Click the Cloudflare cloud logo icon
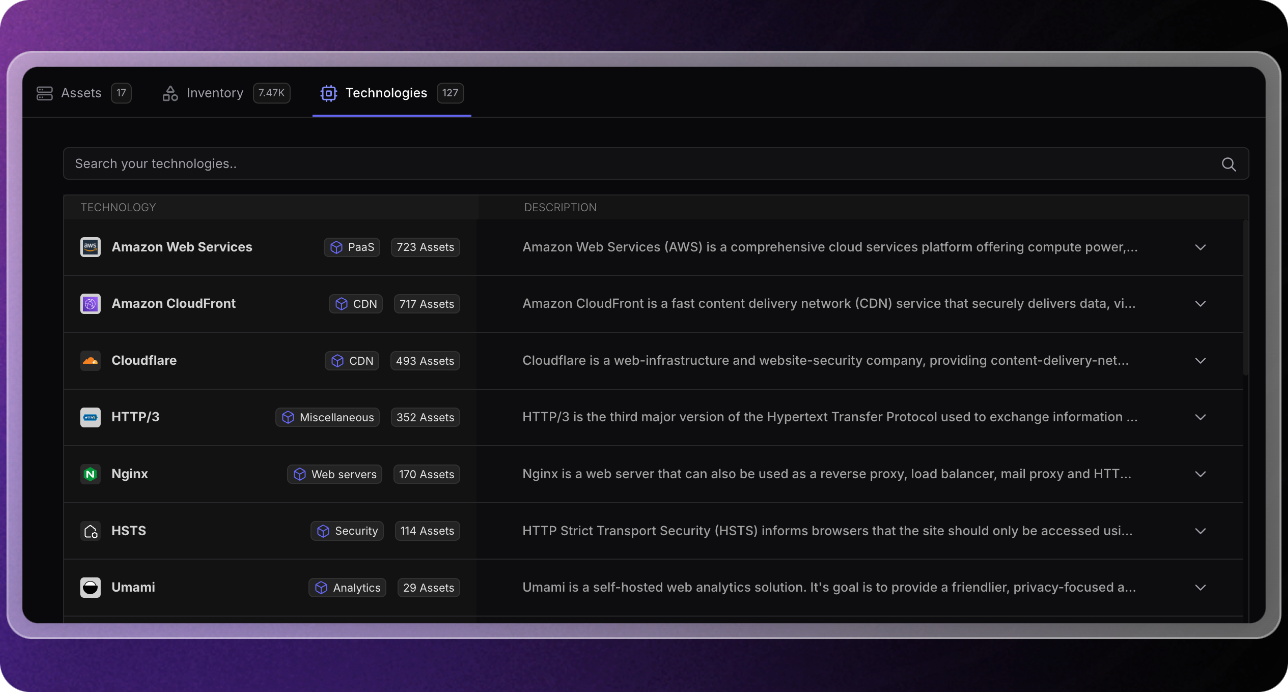 pyautogui.click(x=91, y=361)
